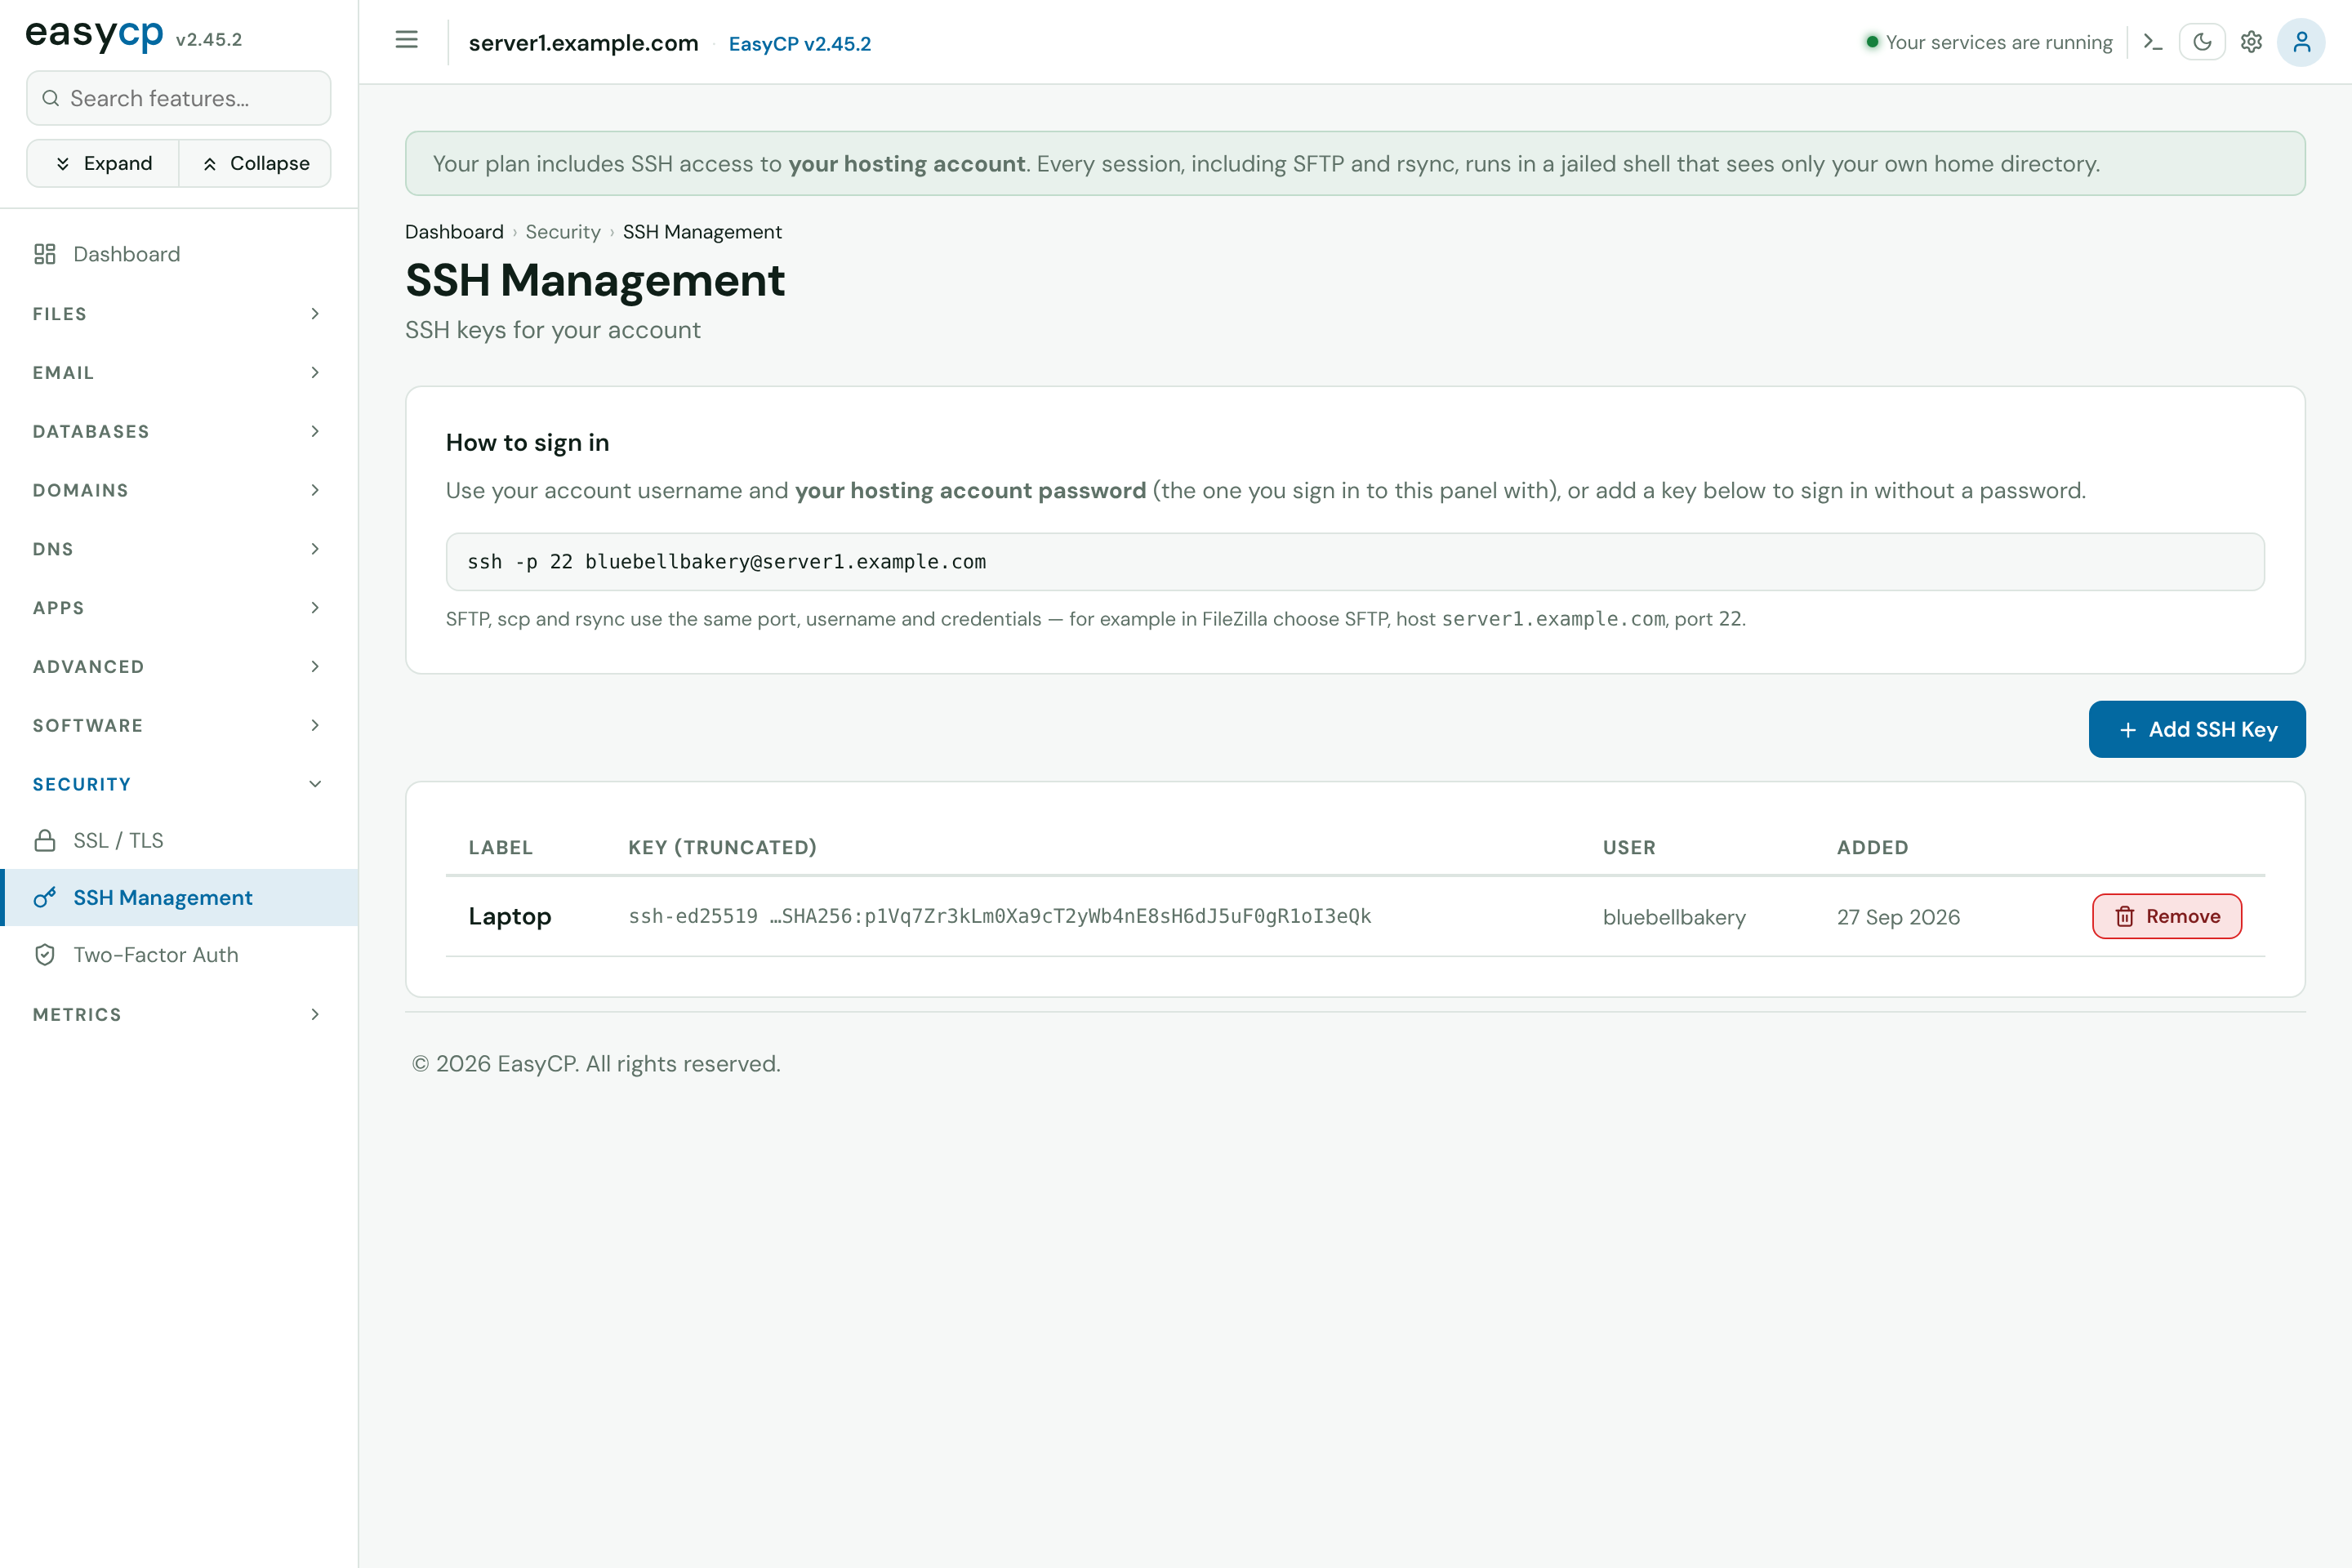Screen dimensions: 2352x1568
Task: Click the hamburger menu icon
Action: 406,40
